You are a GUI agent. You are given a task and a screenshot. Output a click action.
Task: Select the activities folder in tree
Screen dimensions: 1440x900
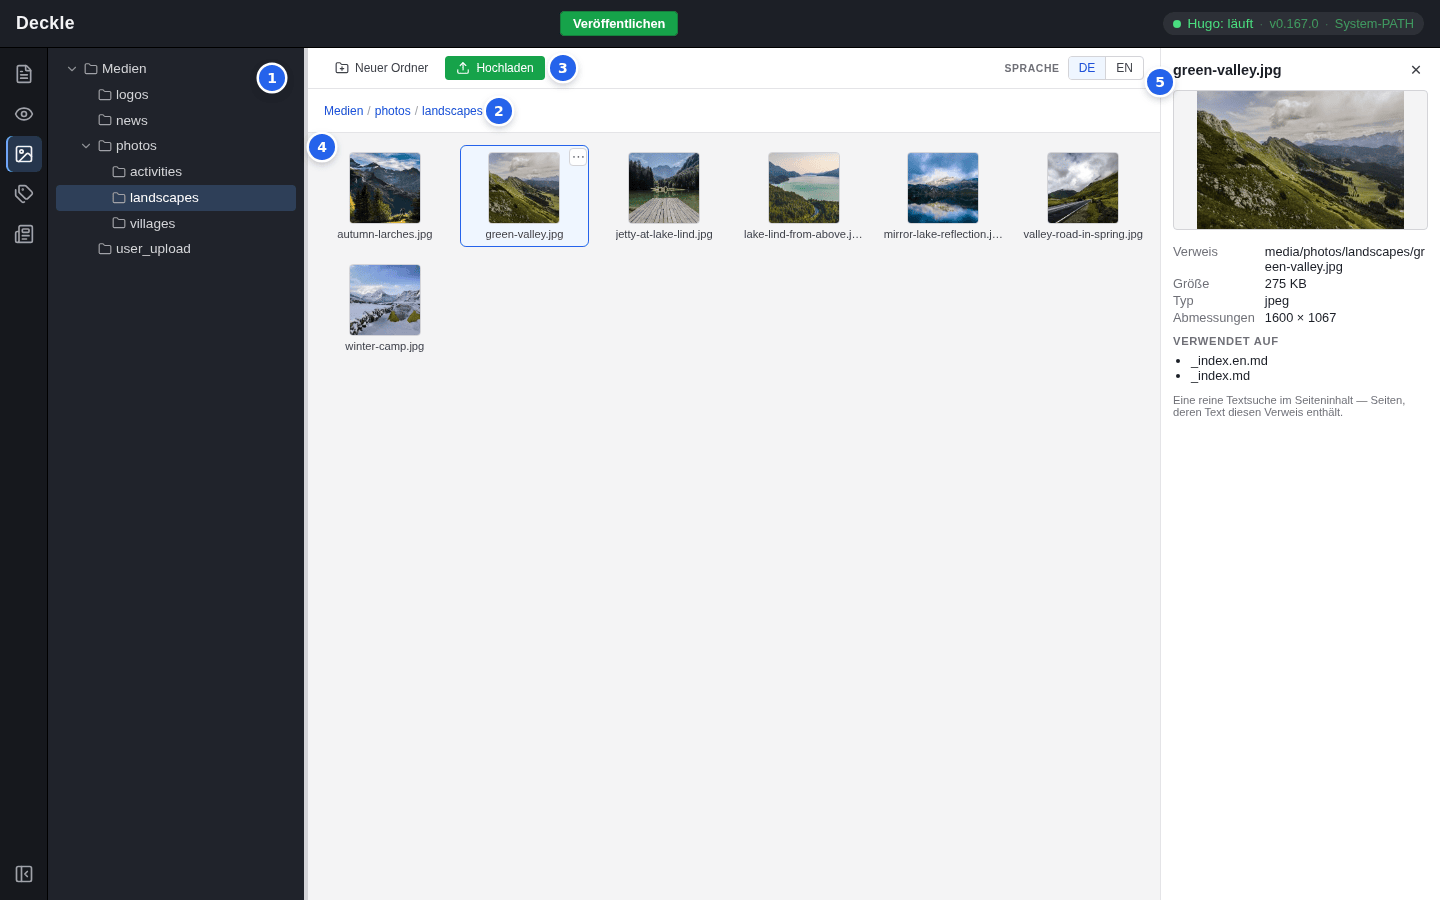click(176, 172)
